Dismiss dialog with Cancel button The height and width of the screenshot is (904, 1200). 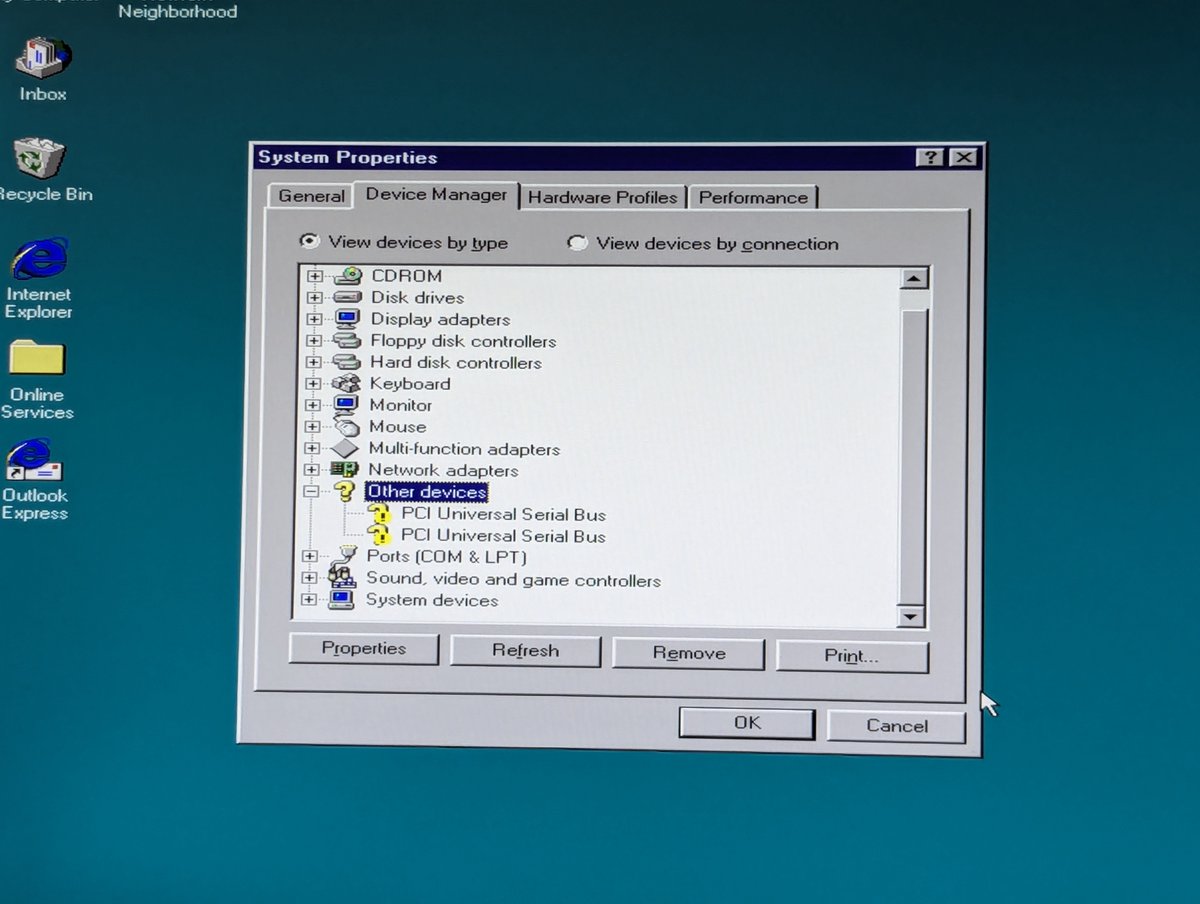pos(897,726)
